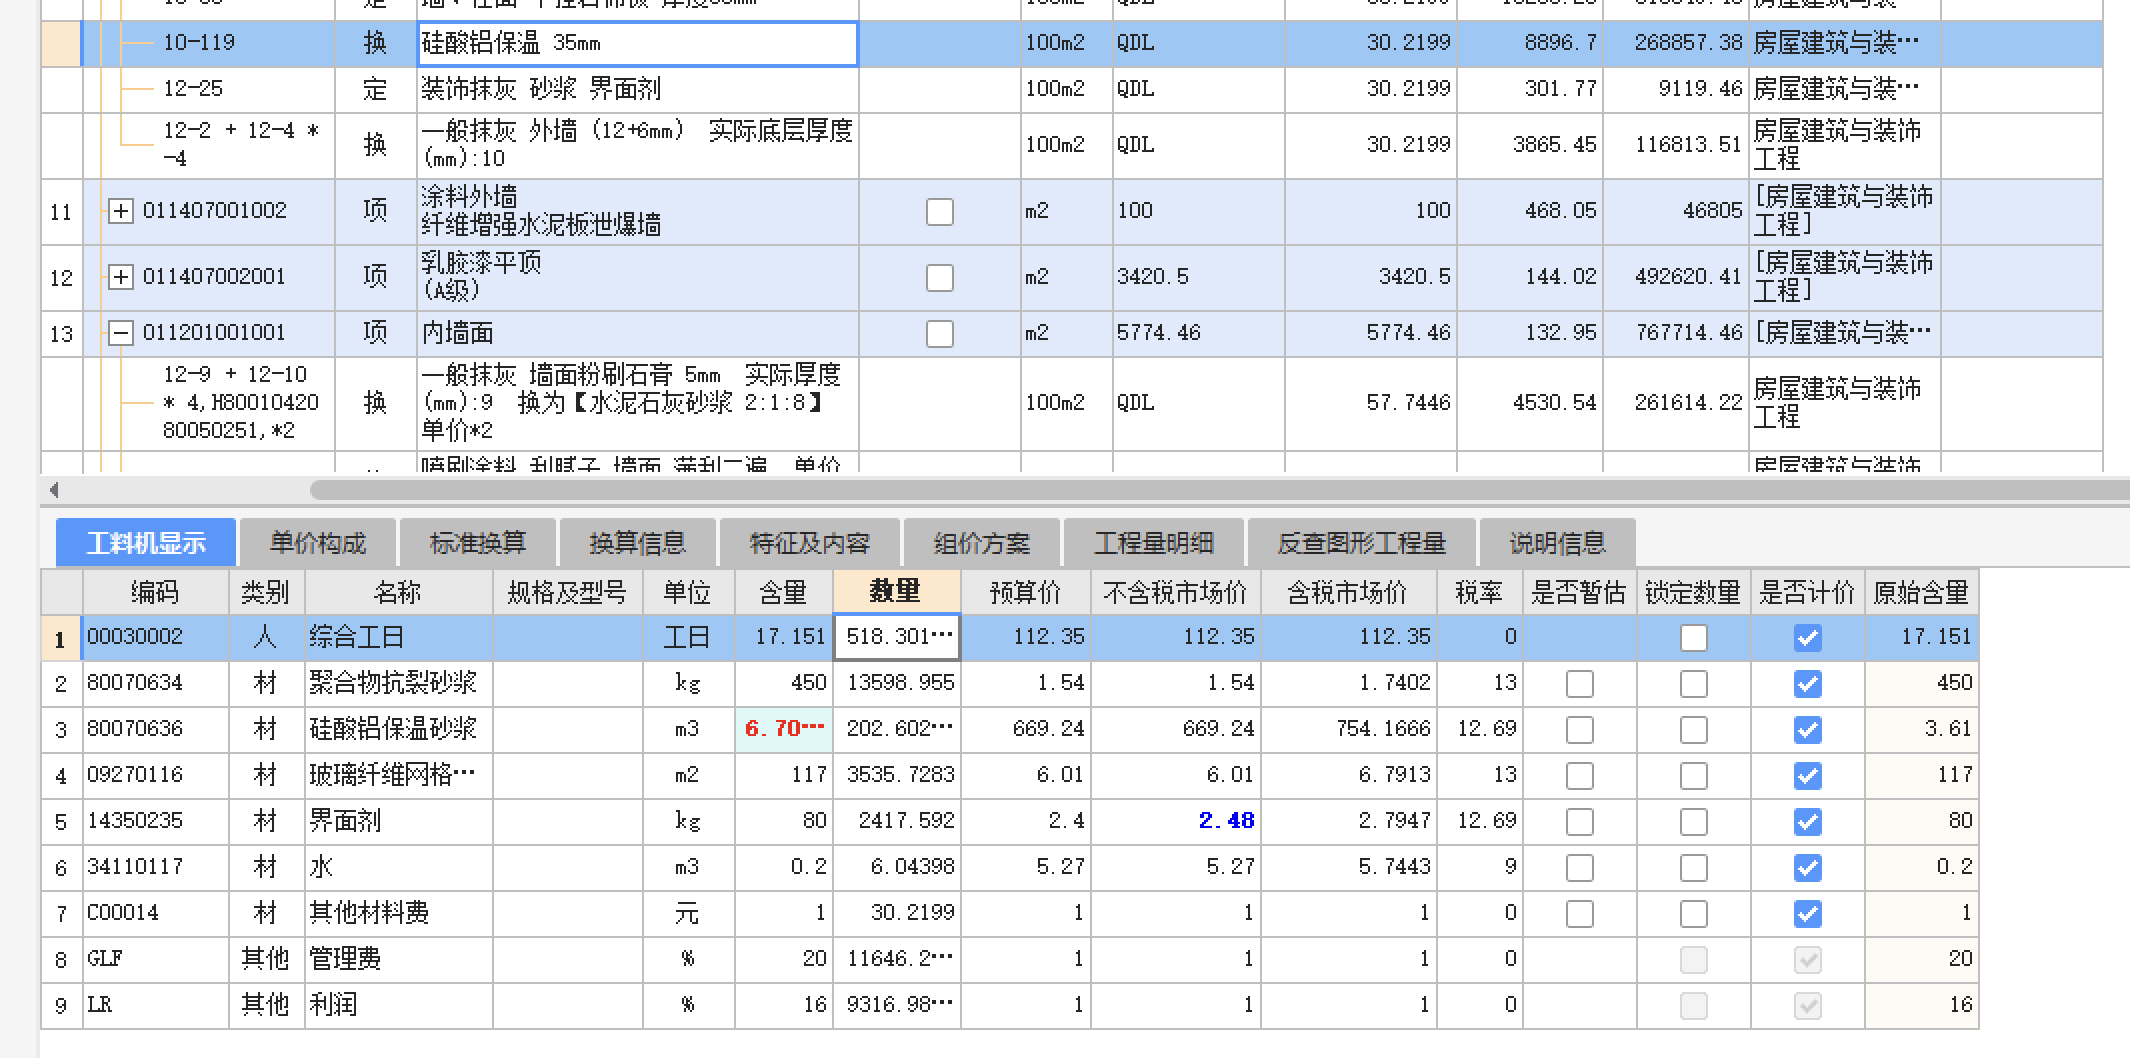Click the red 6.70 含量 cell
Image resolution: width=2130 pixels, height=1058 pixels.
click(x=784, y=729)
